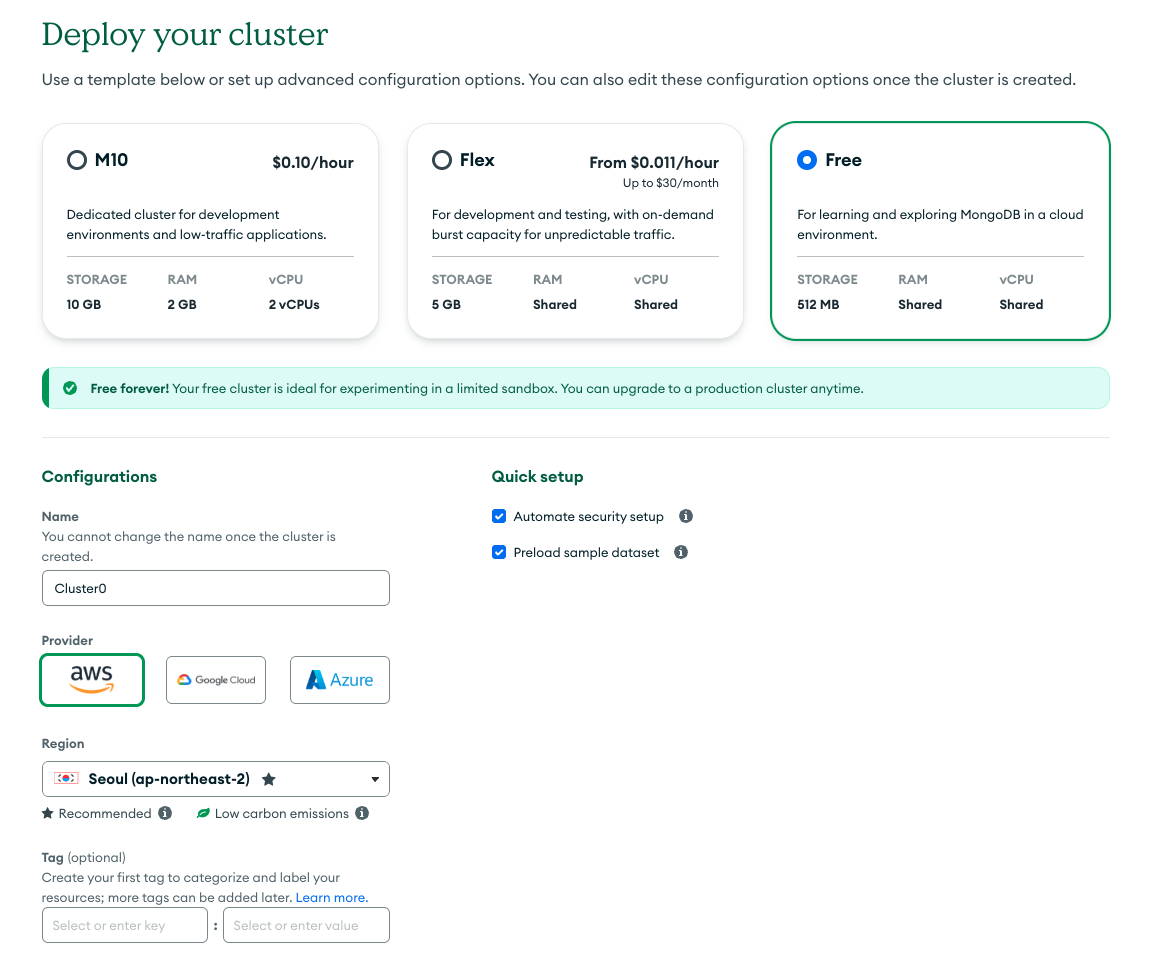Choose Google Cloud as provider
The image size is (1152, 968).
tap(216, 680)
